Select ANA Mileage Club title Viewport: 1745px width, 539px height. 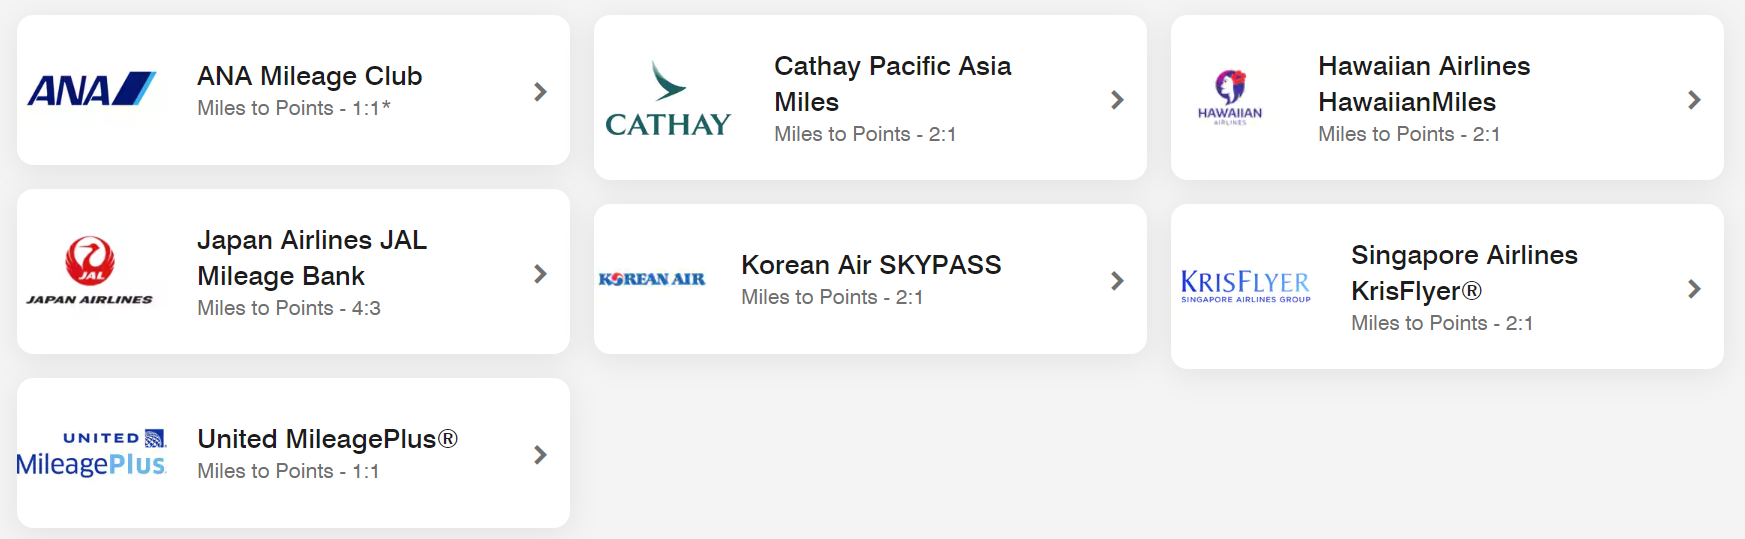tap(309, 76)
